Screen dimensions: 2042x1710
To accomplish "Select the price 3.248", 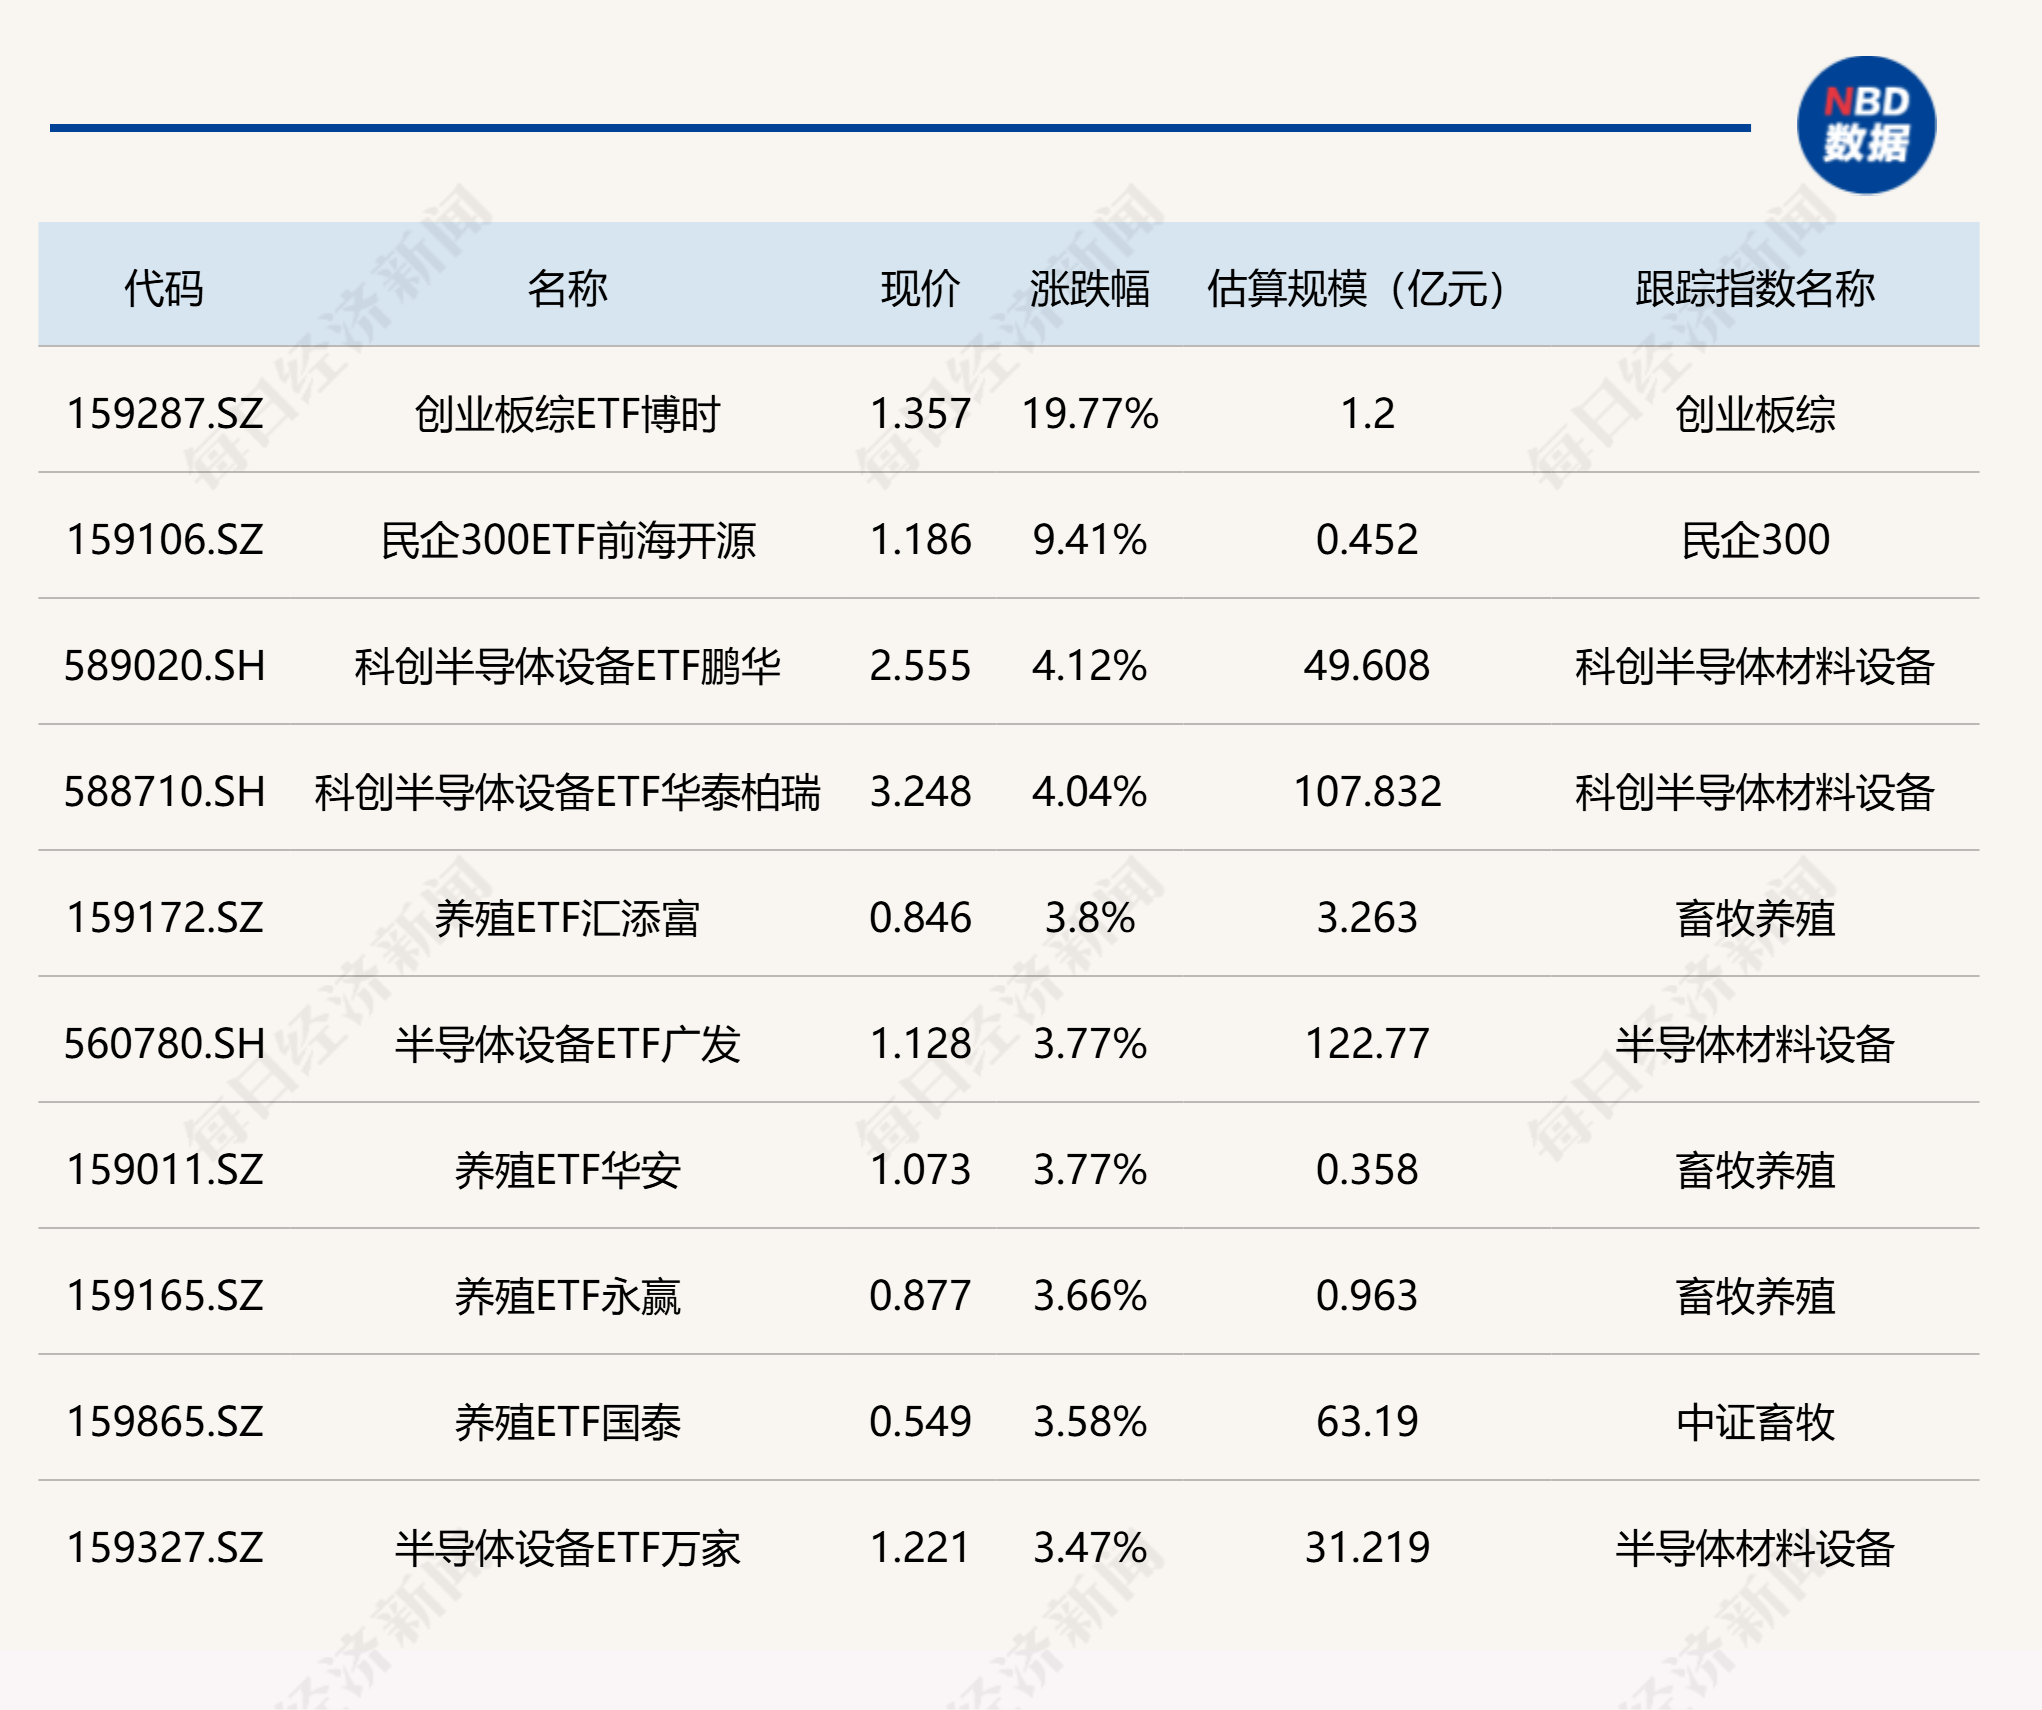I will [920, 792].
